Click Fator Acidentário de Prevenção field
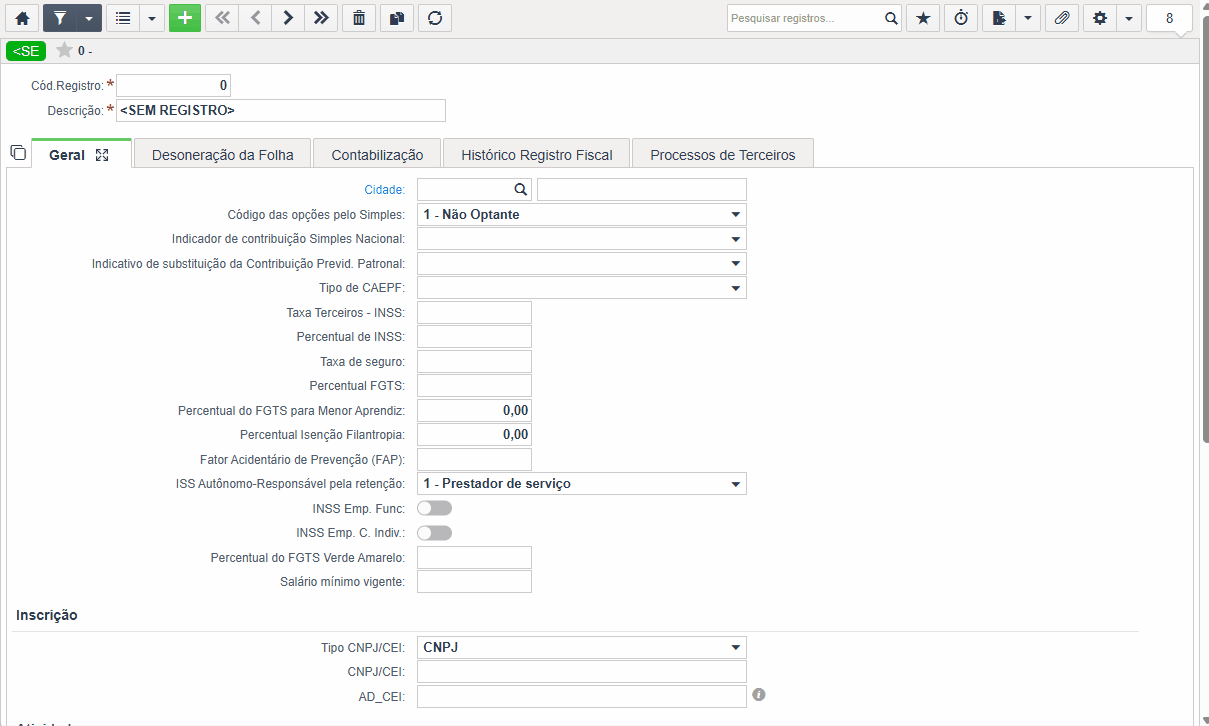The image size is (1209, 726). click(x=474, y=459)
